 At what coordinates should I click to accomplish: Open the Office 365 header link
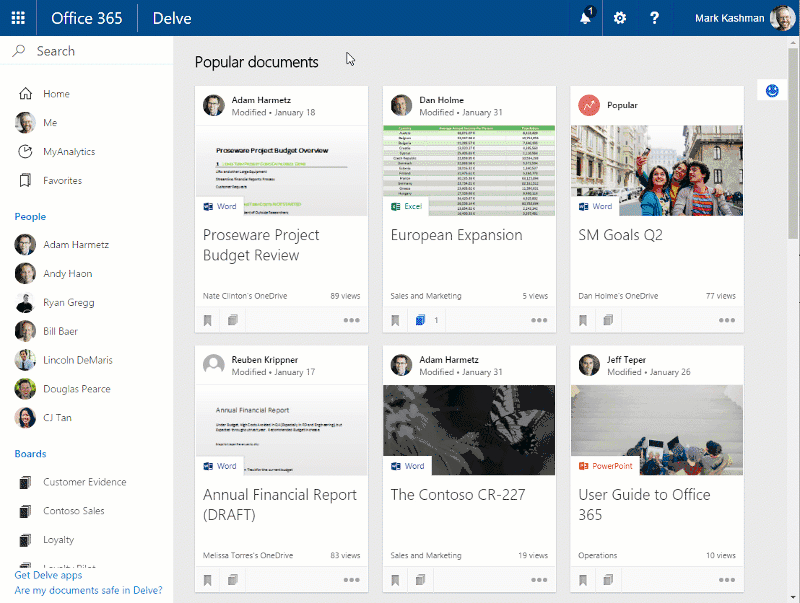(x=87, y=18)
